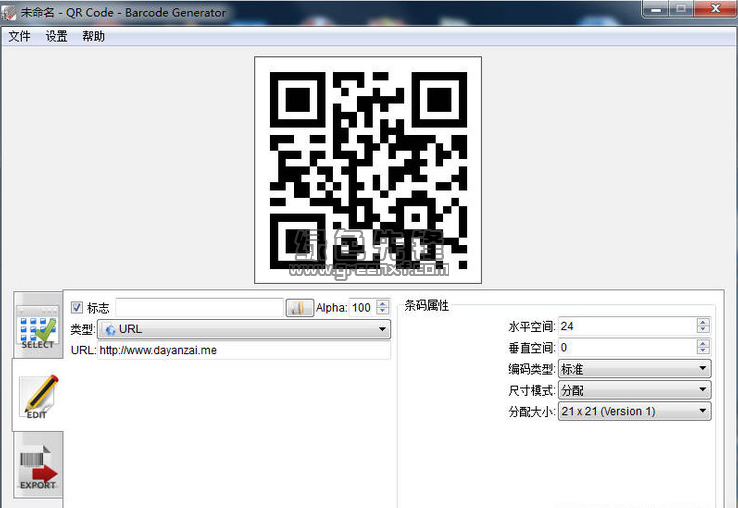Screen dimensions: 738x508
Task: Increase Alpha value with up arrow
Action: click(x=383, y=304)
